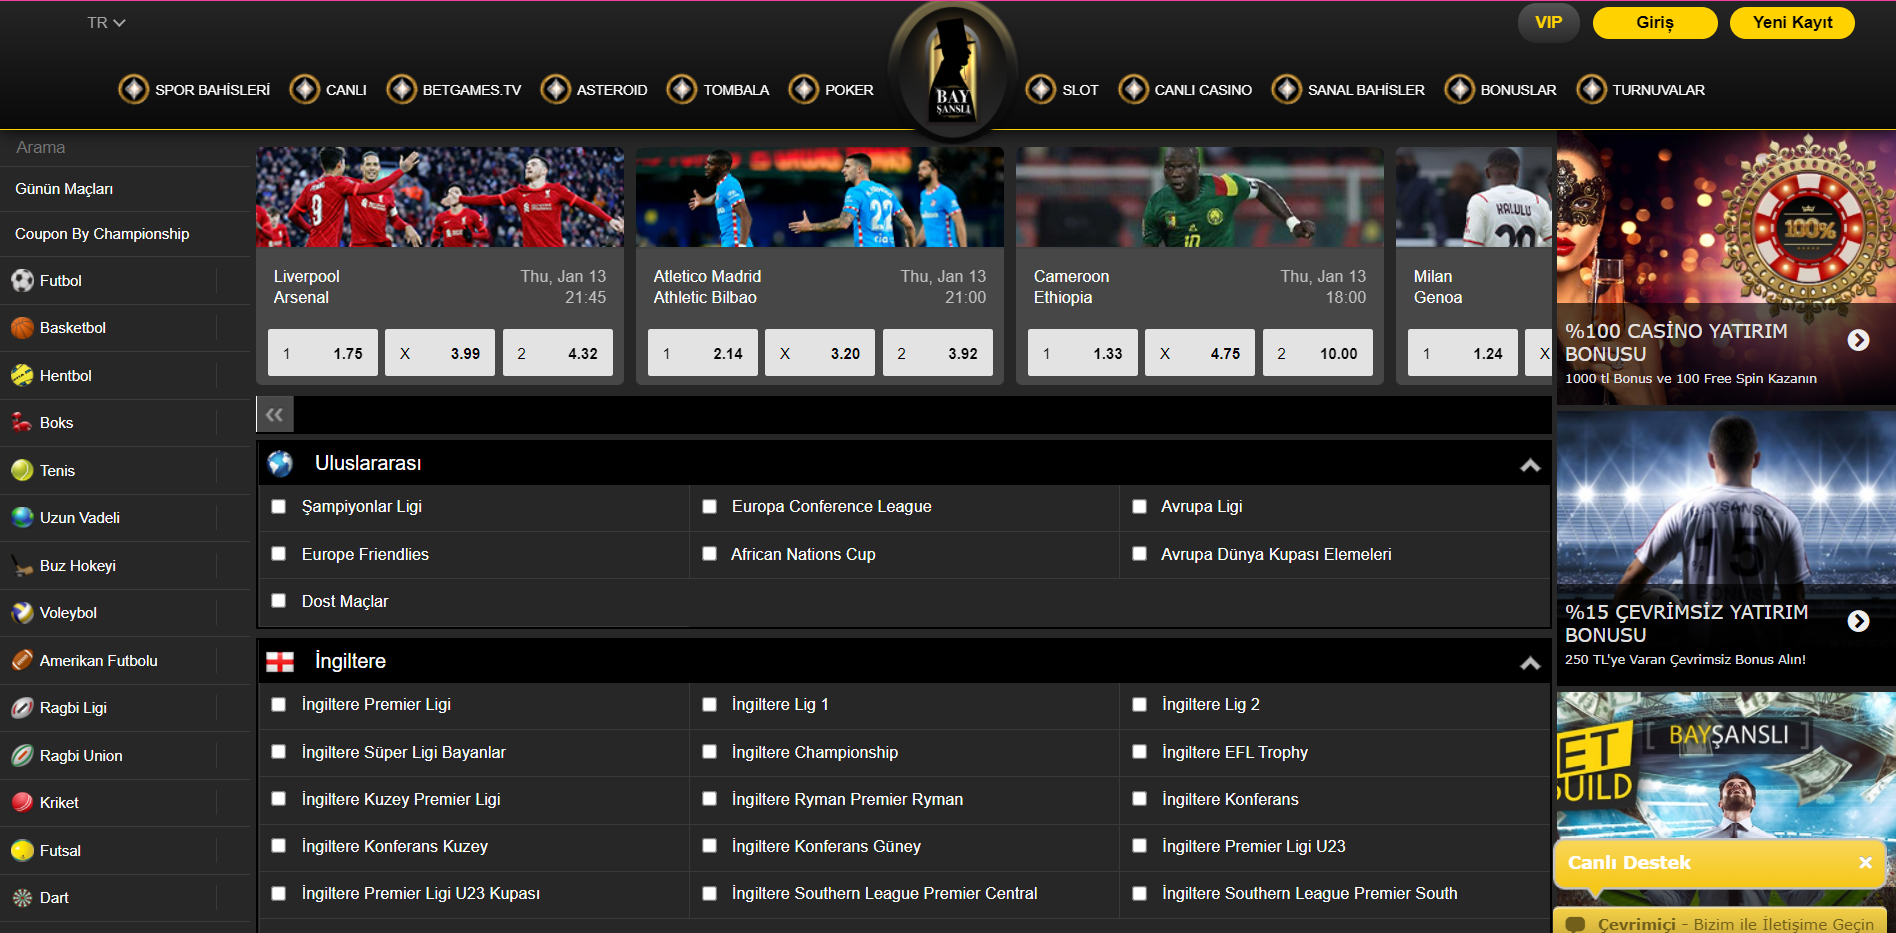Click the chip icon beside TURNUVALAR
This screenshot has width=1896, height=933.
point(1591,89)
